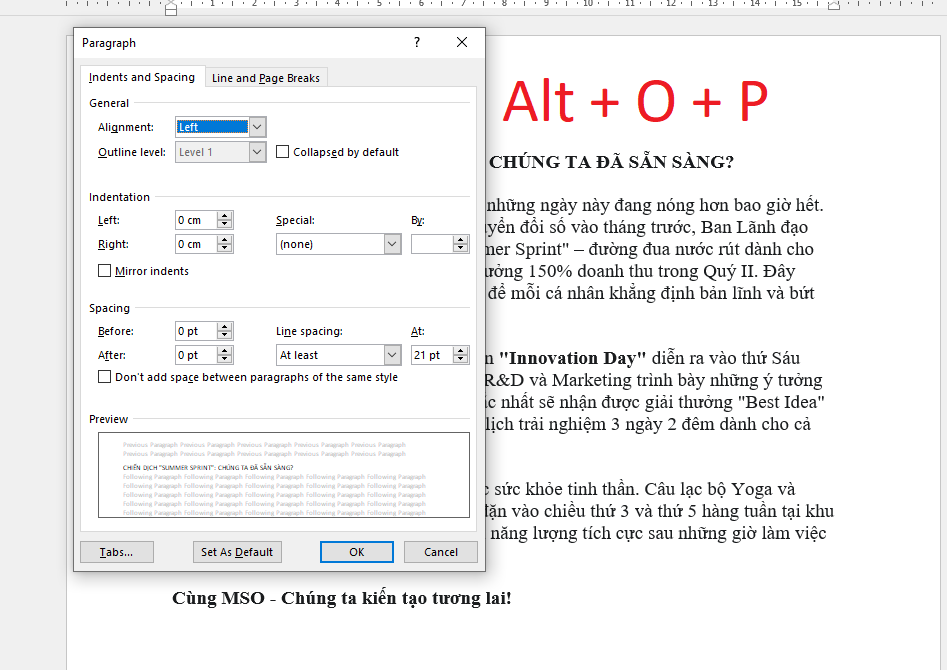This screenshot has height=670, width=947.
Task: Click the Set As Default button
Action: click(x=237, y=552)
